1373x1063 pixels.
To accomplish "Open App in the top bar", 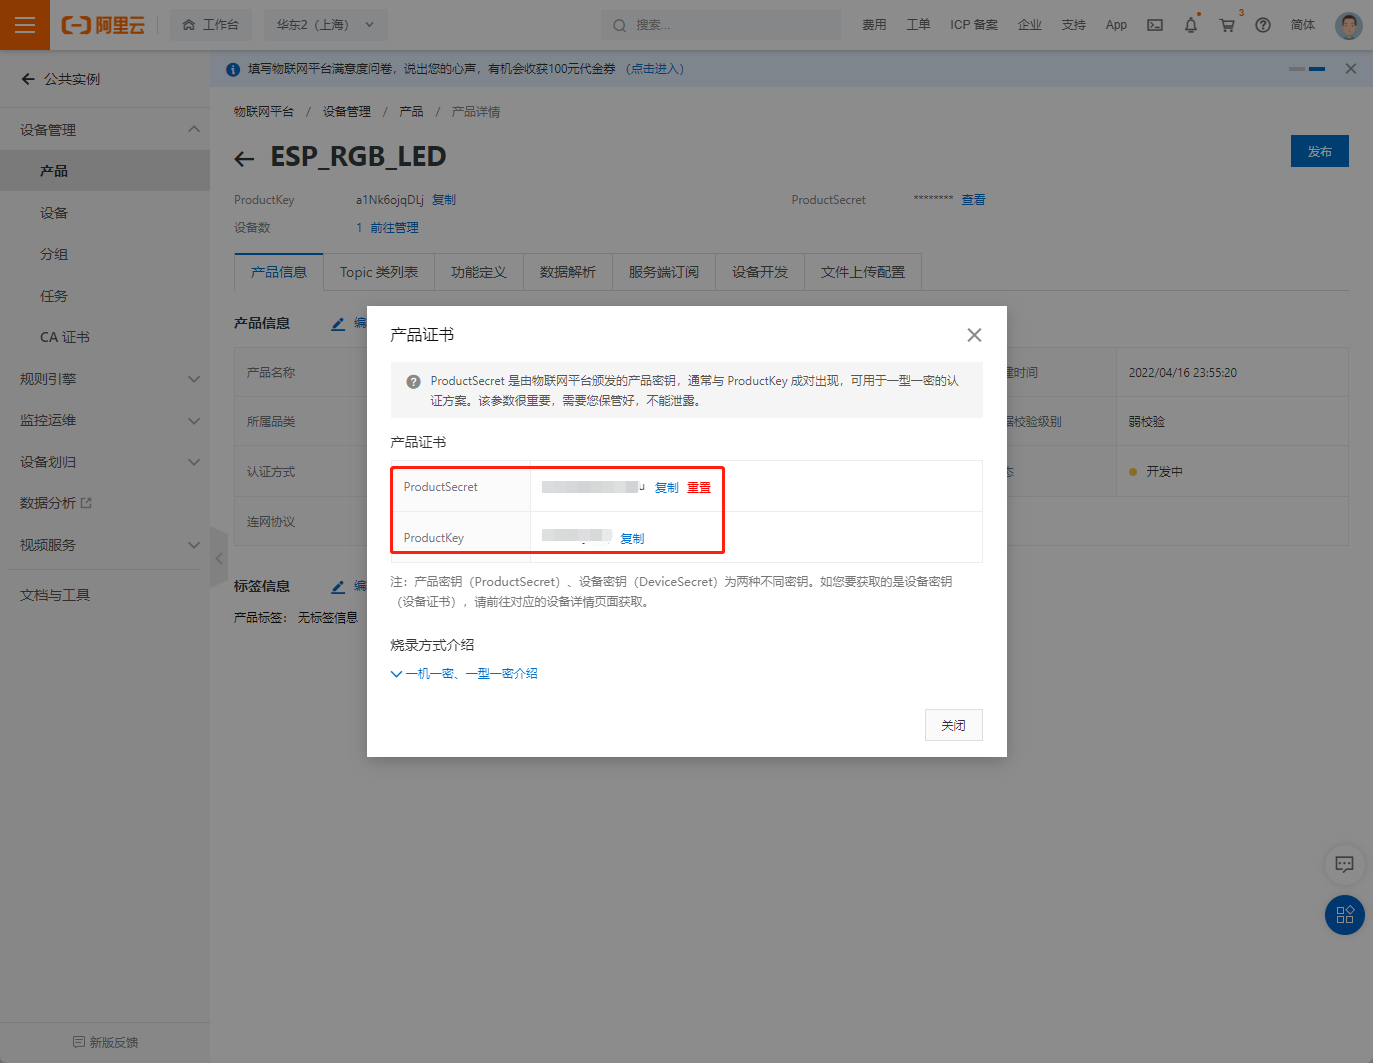I will pyautogui.click(x=1116, y=25).
